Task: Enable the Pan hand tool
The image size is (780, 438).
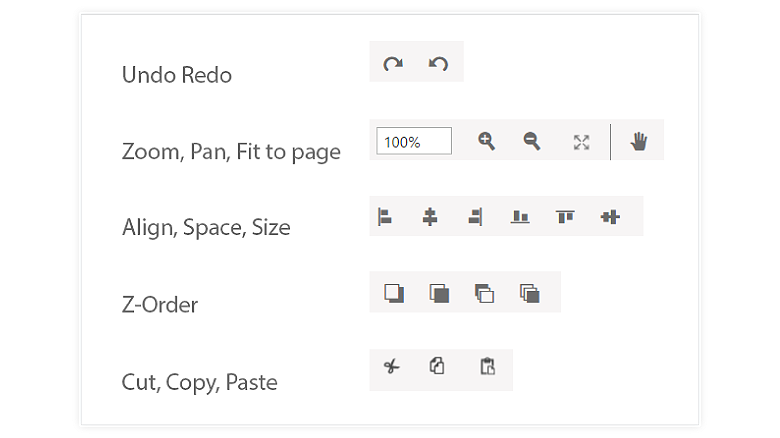Action: tap(639, 142)
